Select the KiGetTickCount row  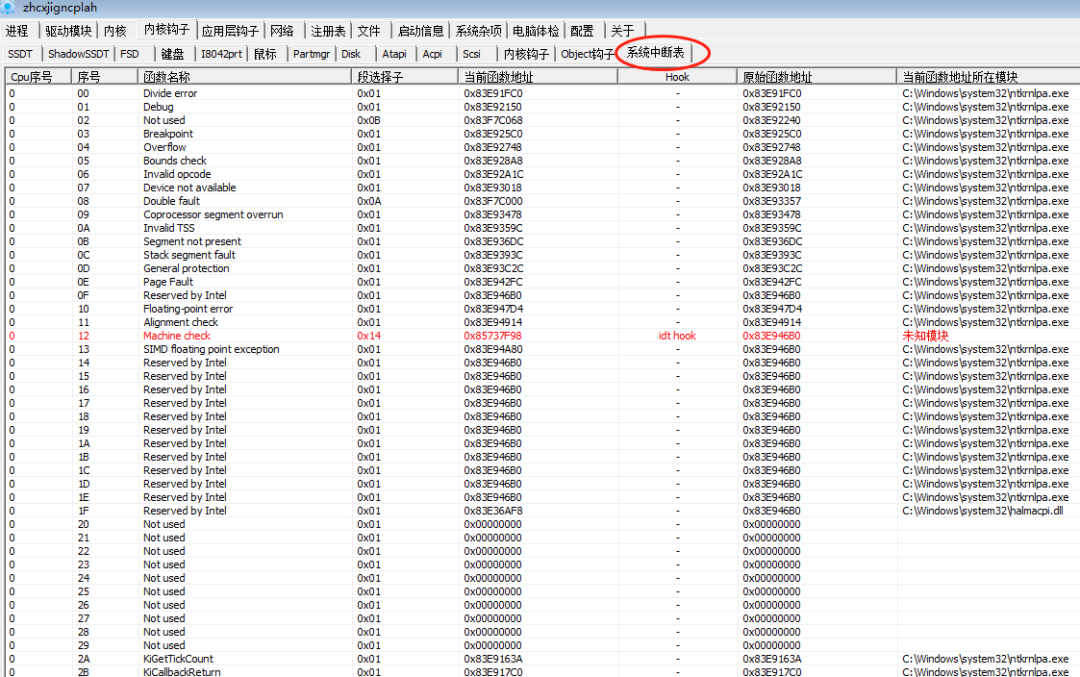543,659
